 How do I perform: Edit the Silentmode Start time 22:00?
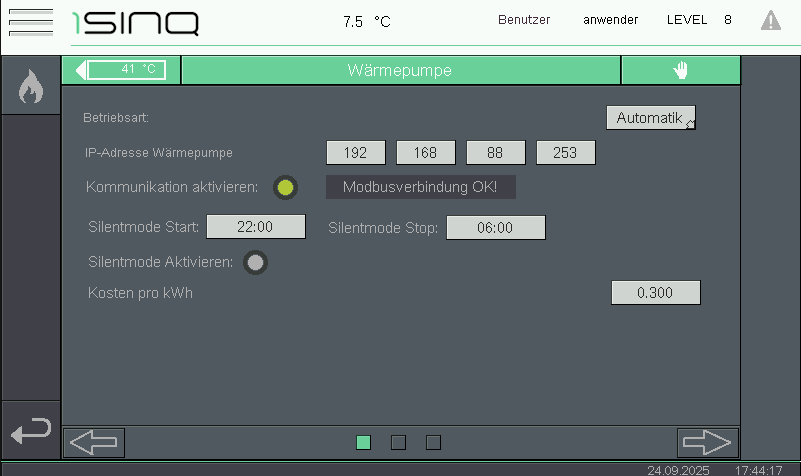click(x=255, y=227)
